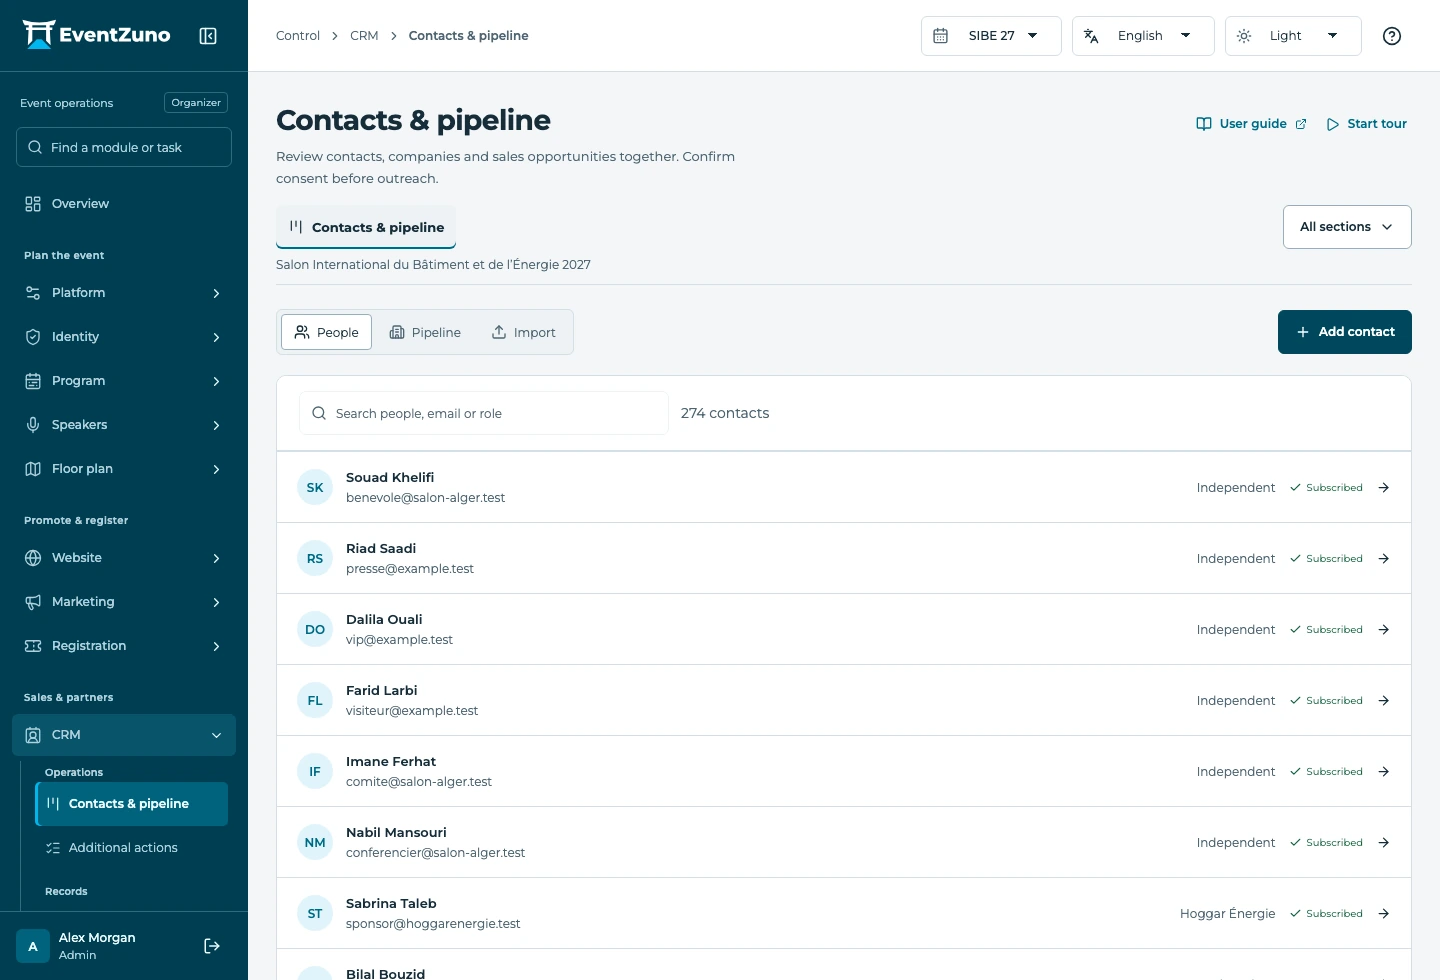
Task: Open the SIBE 27 event dropdown
Action: pos(991,36)
